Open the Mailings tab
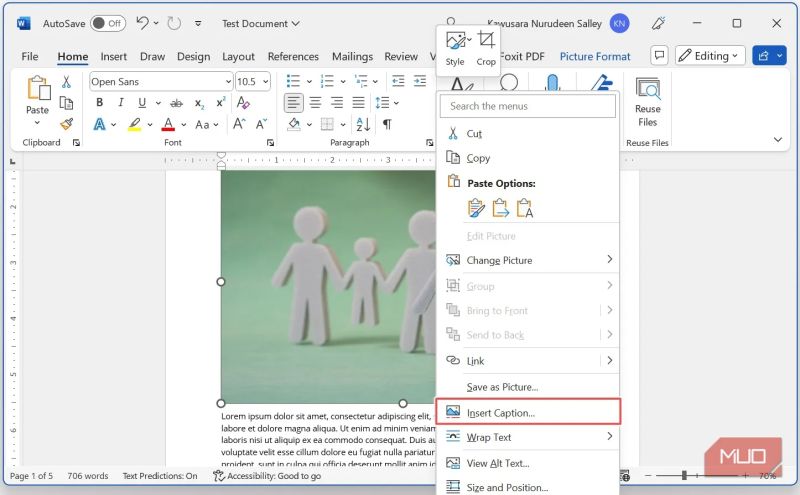 [352, 56]
